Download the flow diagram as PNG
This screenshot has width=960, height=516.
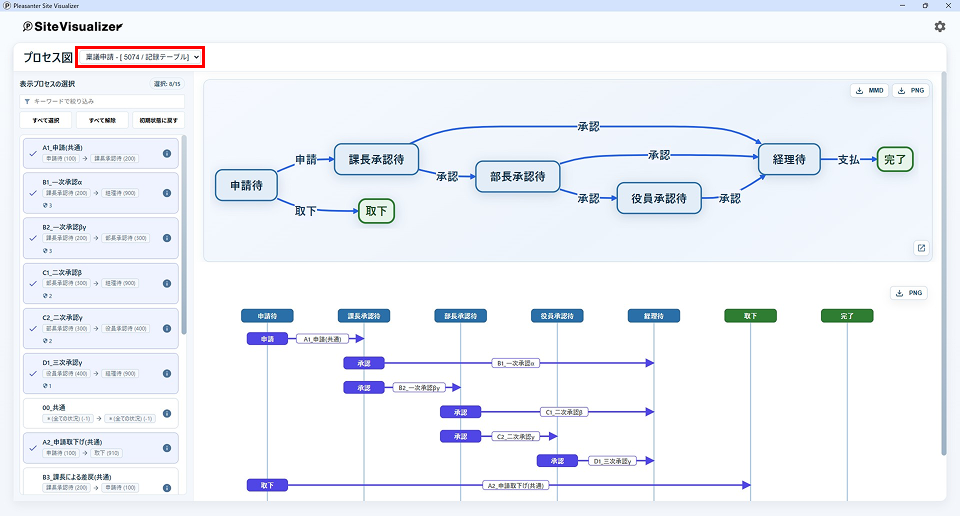click(x=911, y=91)
